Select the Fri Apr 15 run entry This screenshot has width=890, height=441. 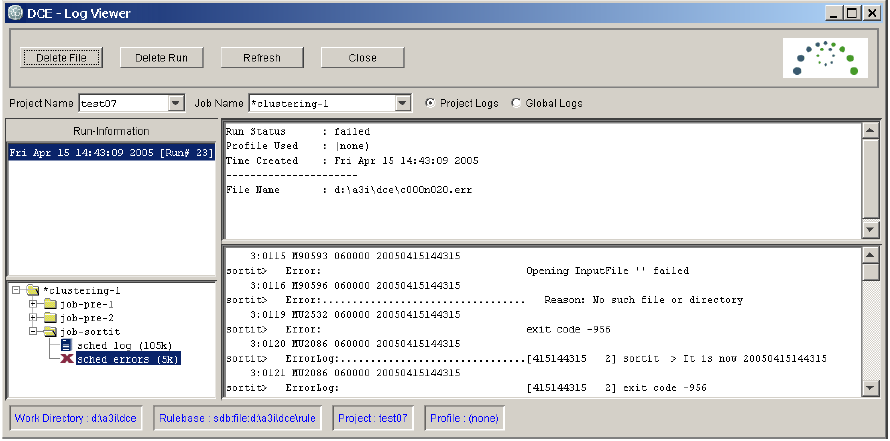click(x=110, y=153)
